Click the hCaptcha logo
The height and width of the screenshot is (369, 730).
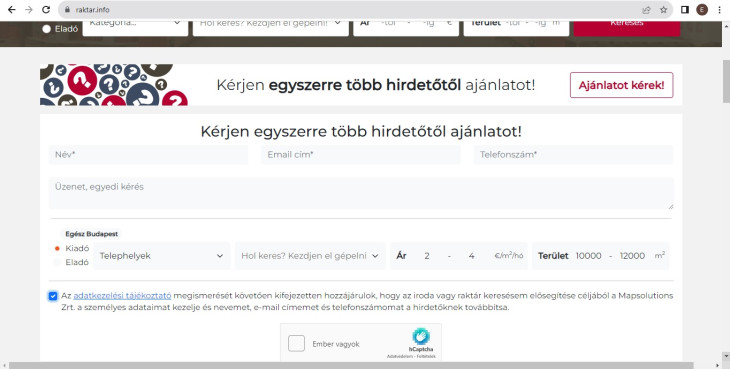coord(421,336)
